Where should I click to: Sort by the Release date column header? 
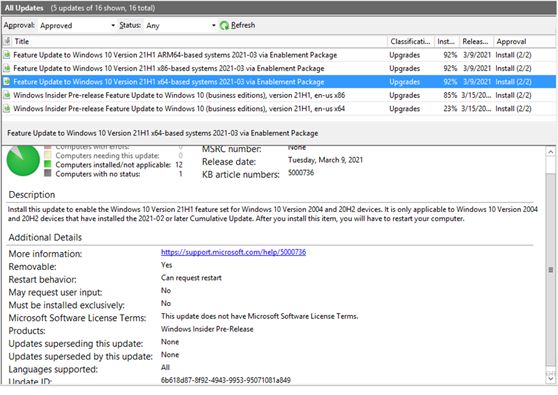click(x=476, y=42)
